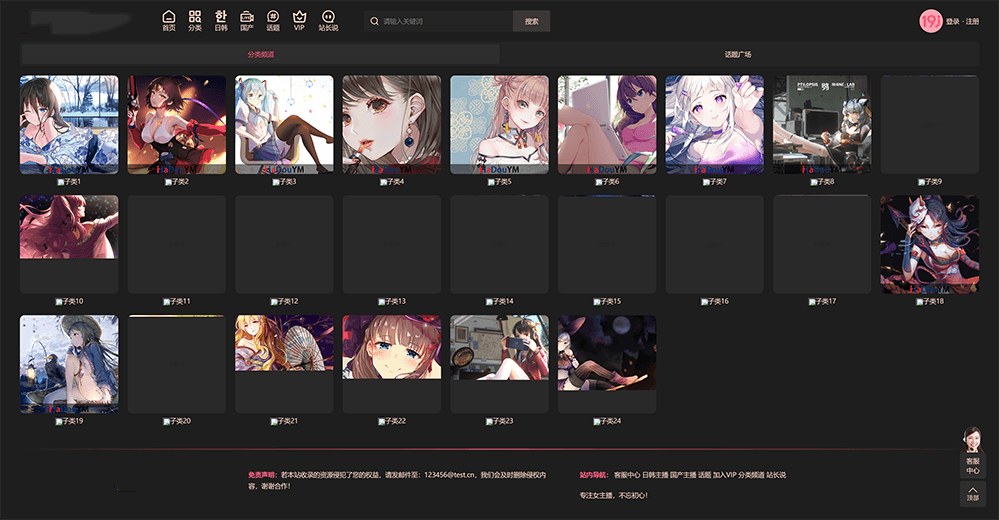Image resolution: width=999 pixels, height=520 pixels.
Task: Open the 子类18 fox-mask thumbnail
Action: click(929, 245)
